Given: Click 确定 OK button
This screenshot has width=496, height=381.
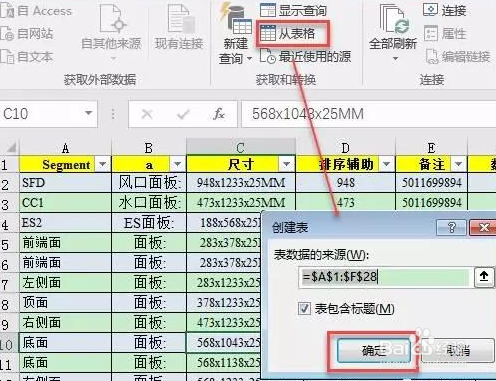Looking at the screenshot, I should coord(374,351).
